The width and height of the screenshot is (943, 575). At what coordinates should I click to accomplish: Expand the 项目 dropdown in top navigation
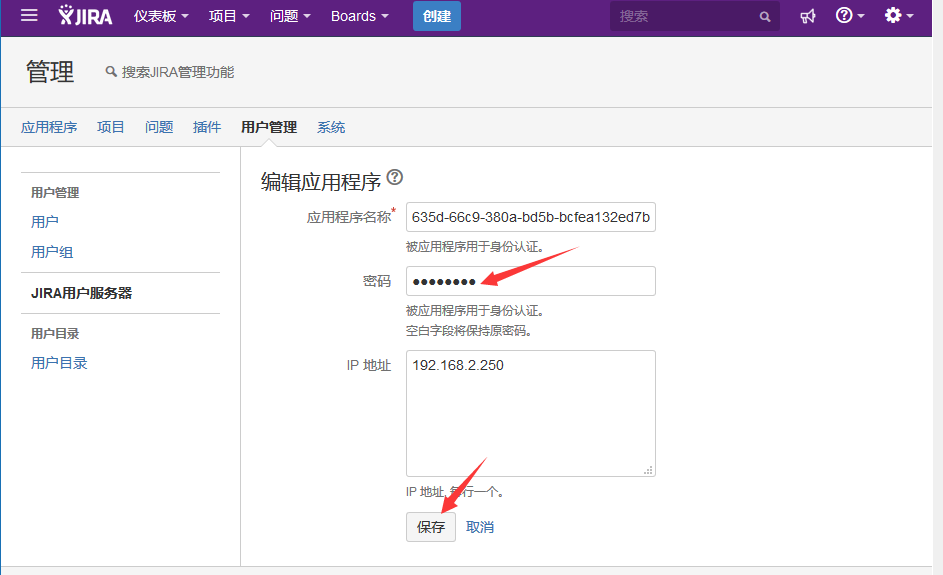[229, 16]
